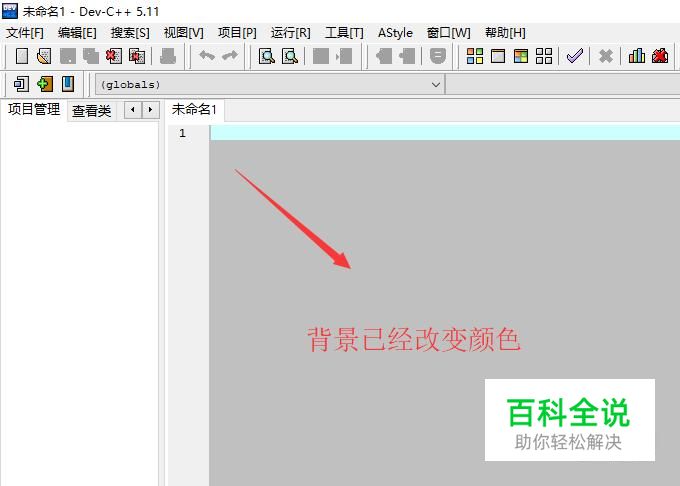Click the Print toolbar icon
This screenshot has width=680, height=486.
pyautogui.click(x=168, y=56)
